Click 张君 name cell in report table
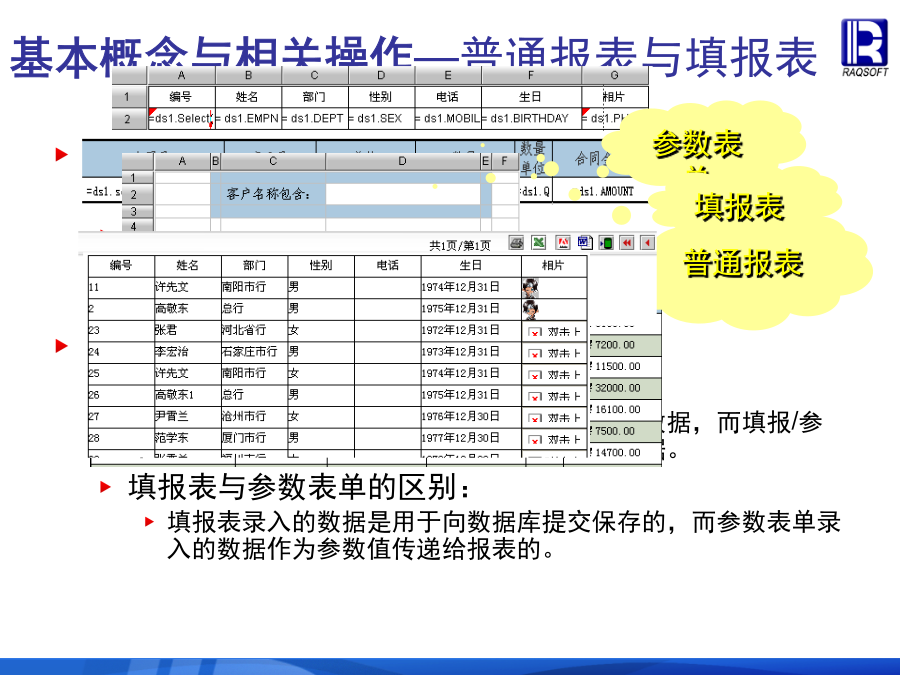 [186, 331]
